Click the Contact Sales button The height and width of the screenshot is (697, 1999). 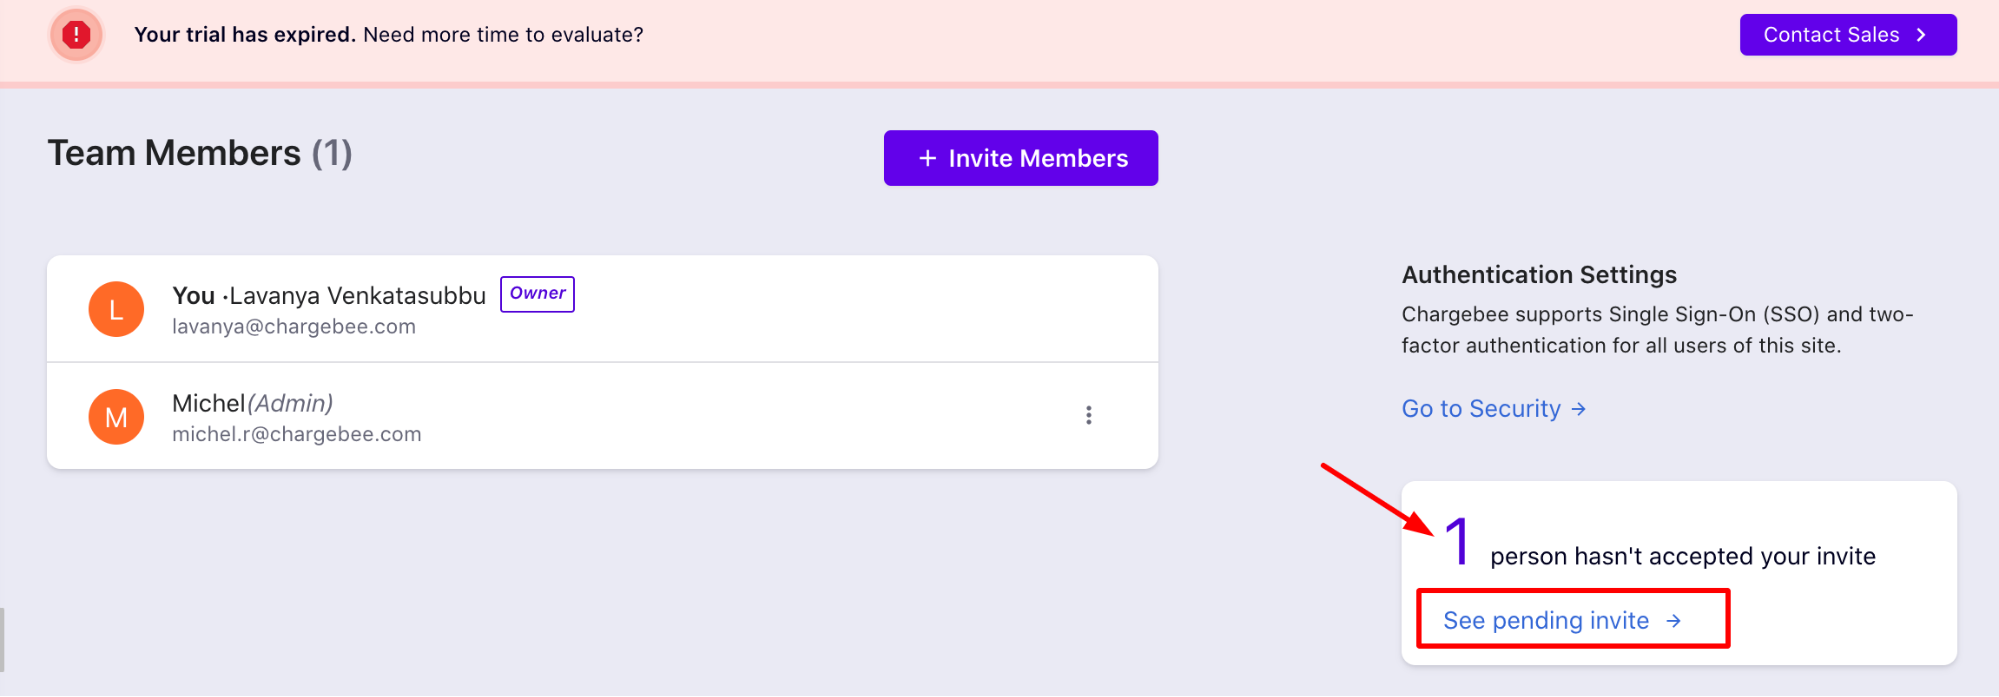1848,35
